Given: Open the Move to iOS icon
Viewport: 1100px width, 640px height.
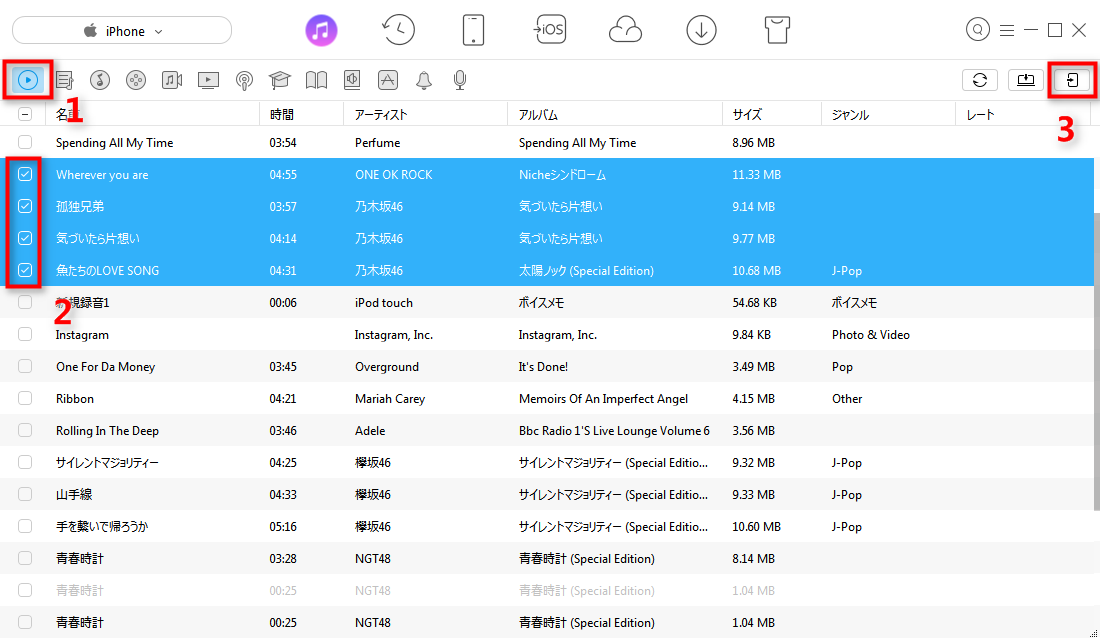Looking at the screenshot, I should [x=549, y=29].
